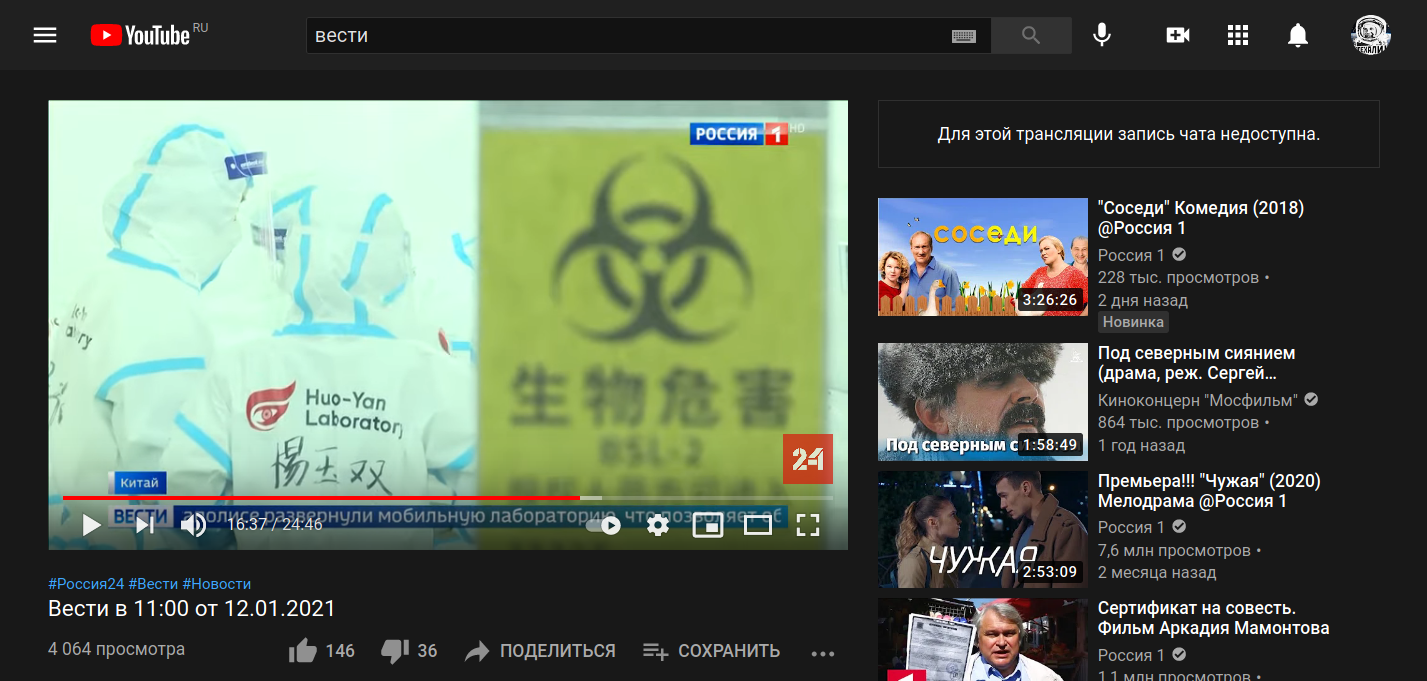Click СОХРАНИТЬ save button
This screenshot has width=1427, height=681.
[x=712, y=651]
